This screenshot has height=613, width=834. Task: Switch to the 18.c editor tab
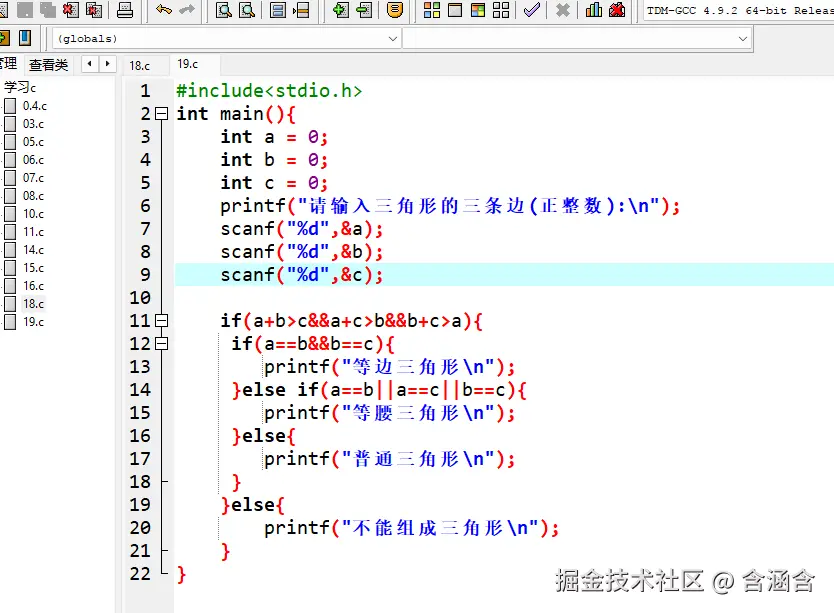[139, 65]
